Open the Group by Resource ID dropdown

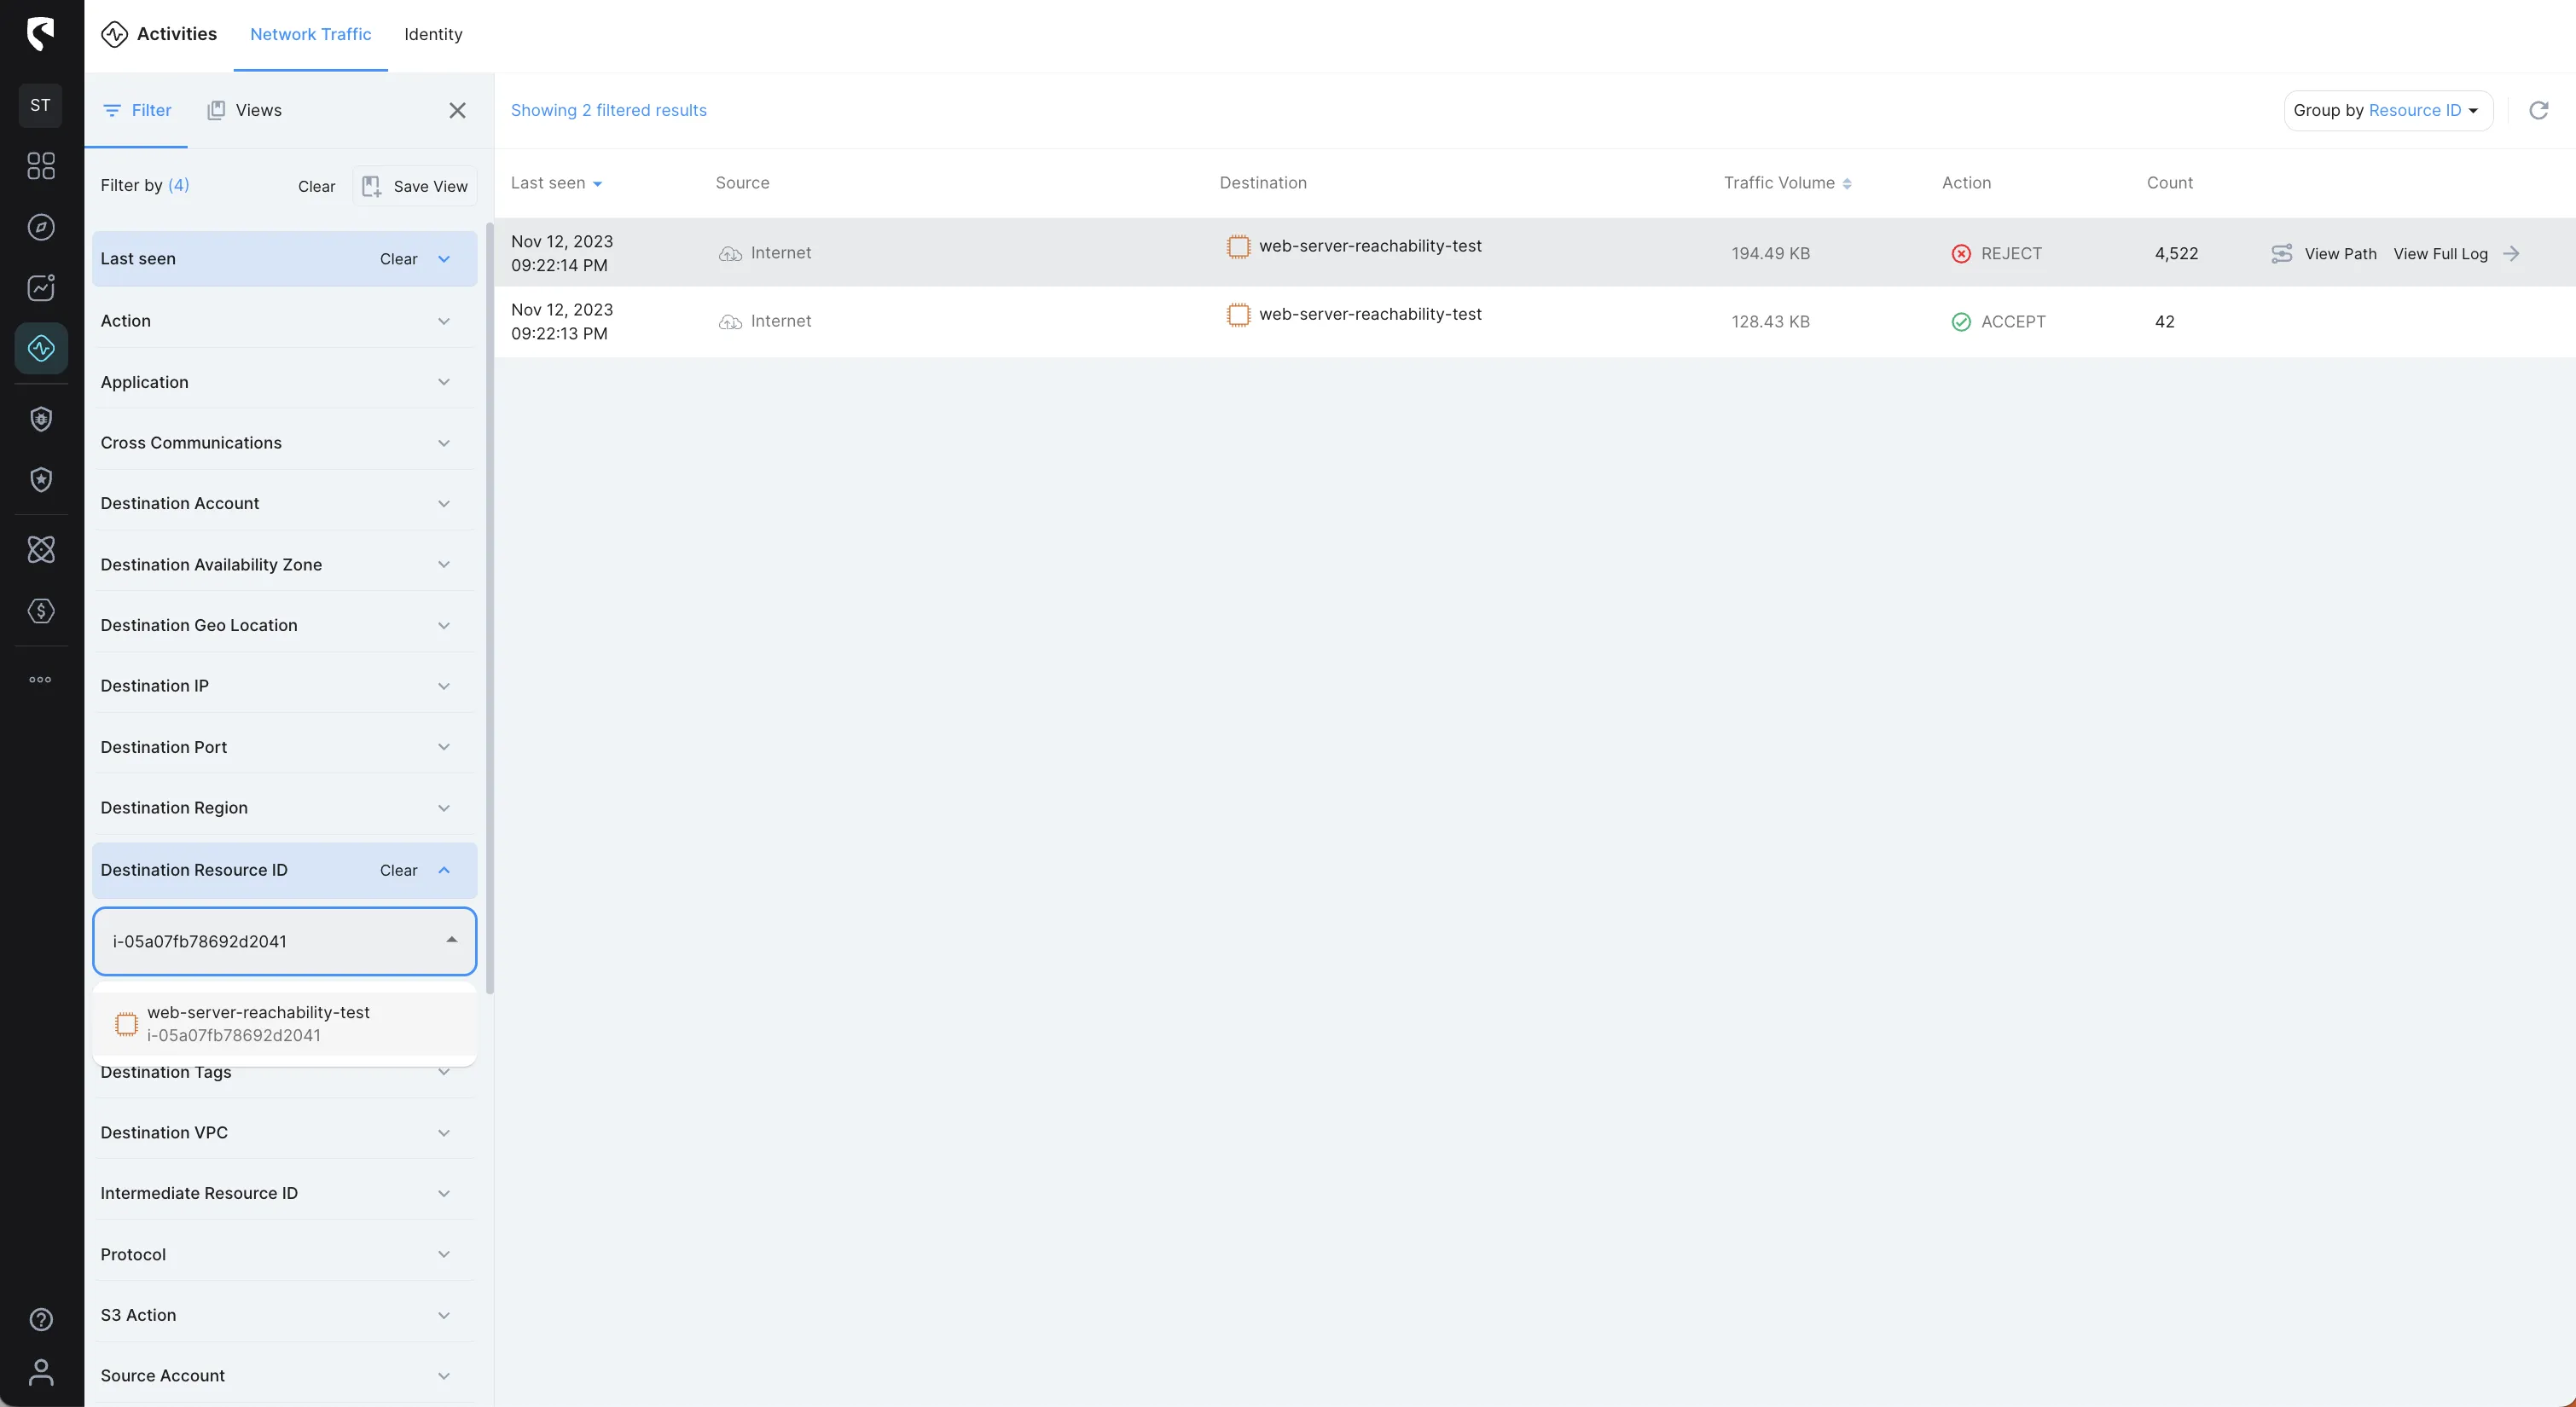pyautogui.click(x=2387, y=110)
